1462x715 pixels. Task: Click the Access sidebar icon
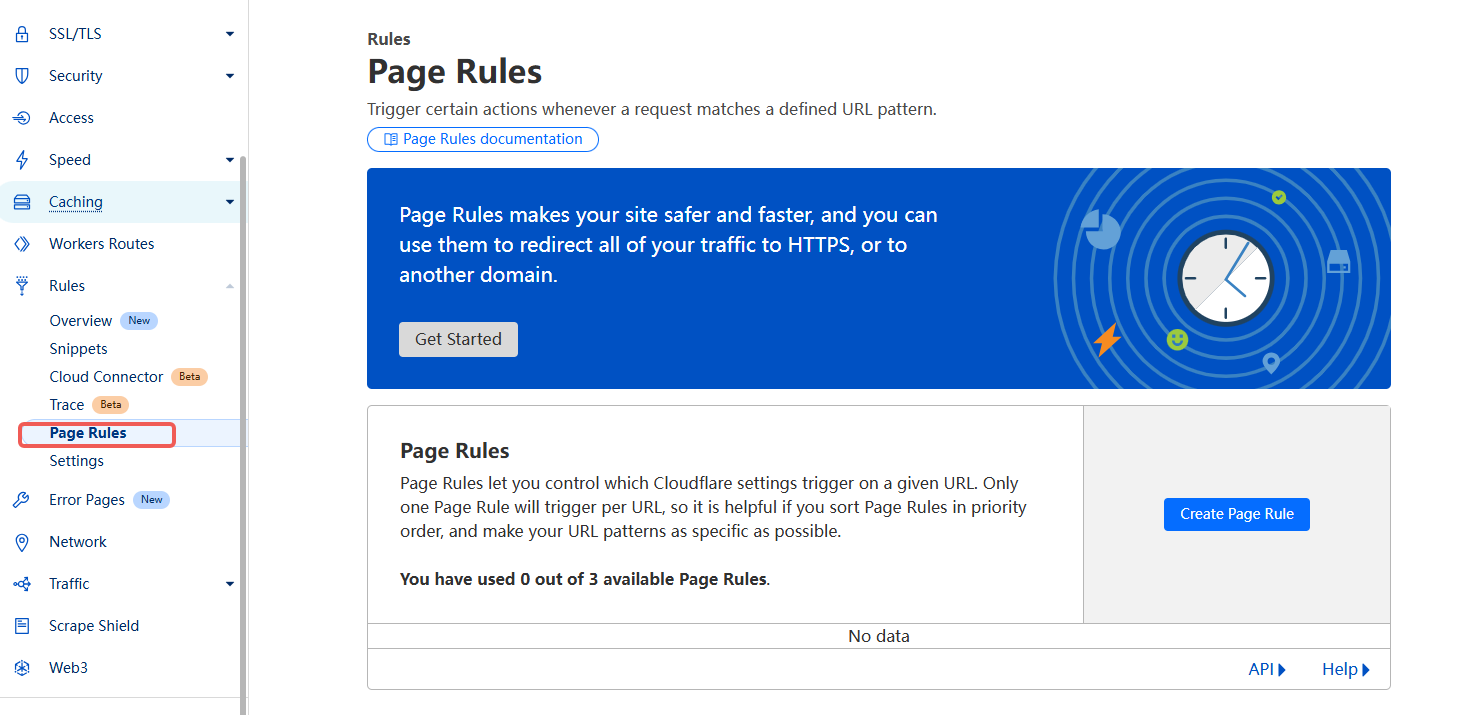coord(22,118)
